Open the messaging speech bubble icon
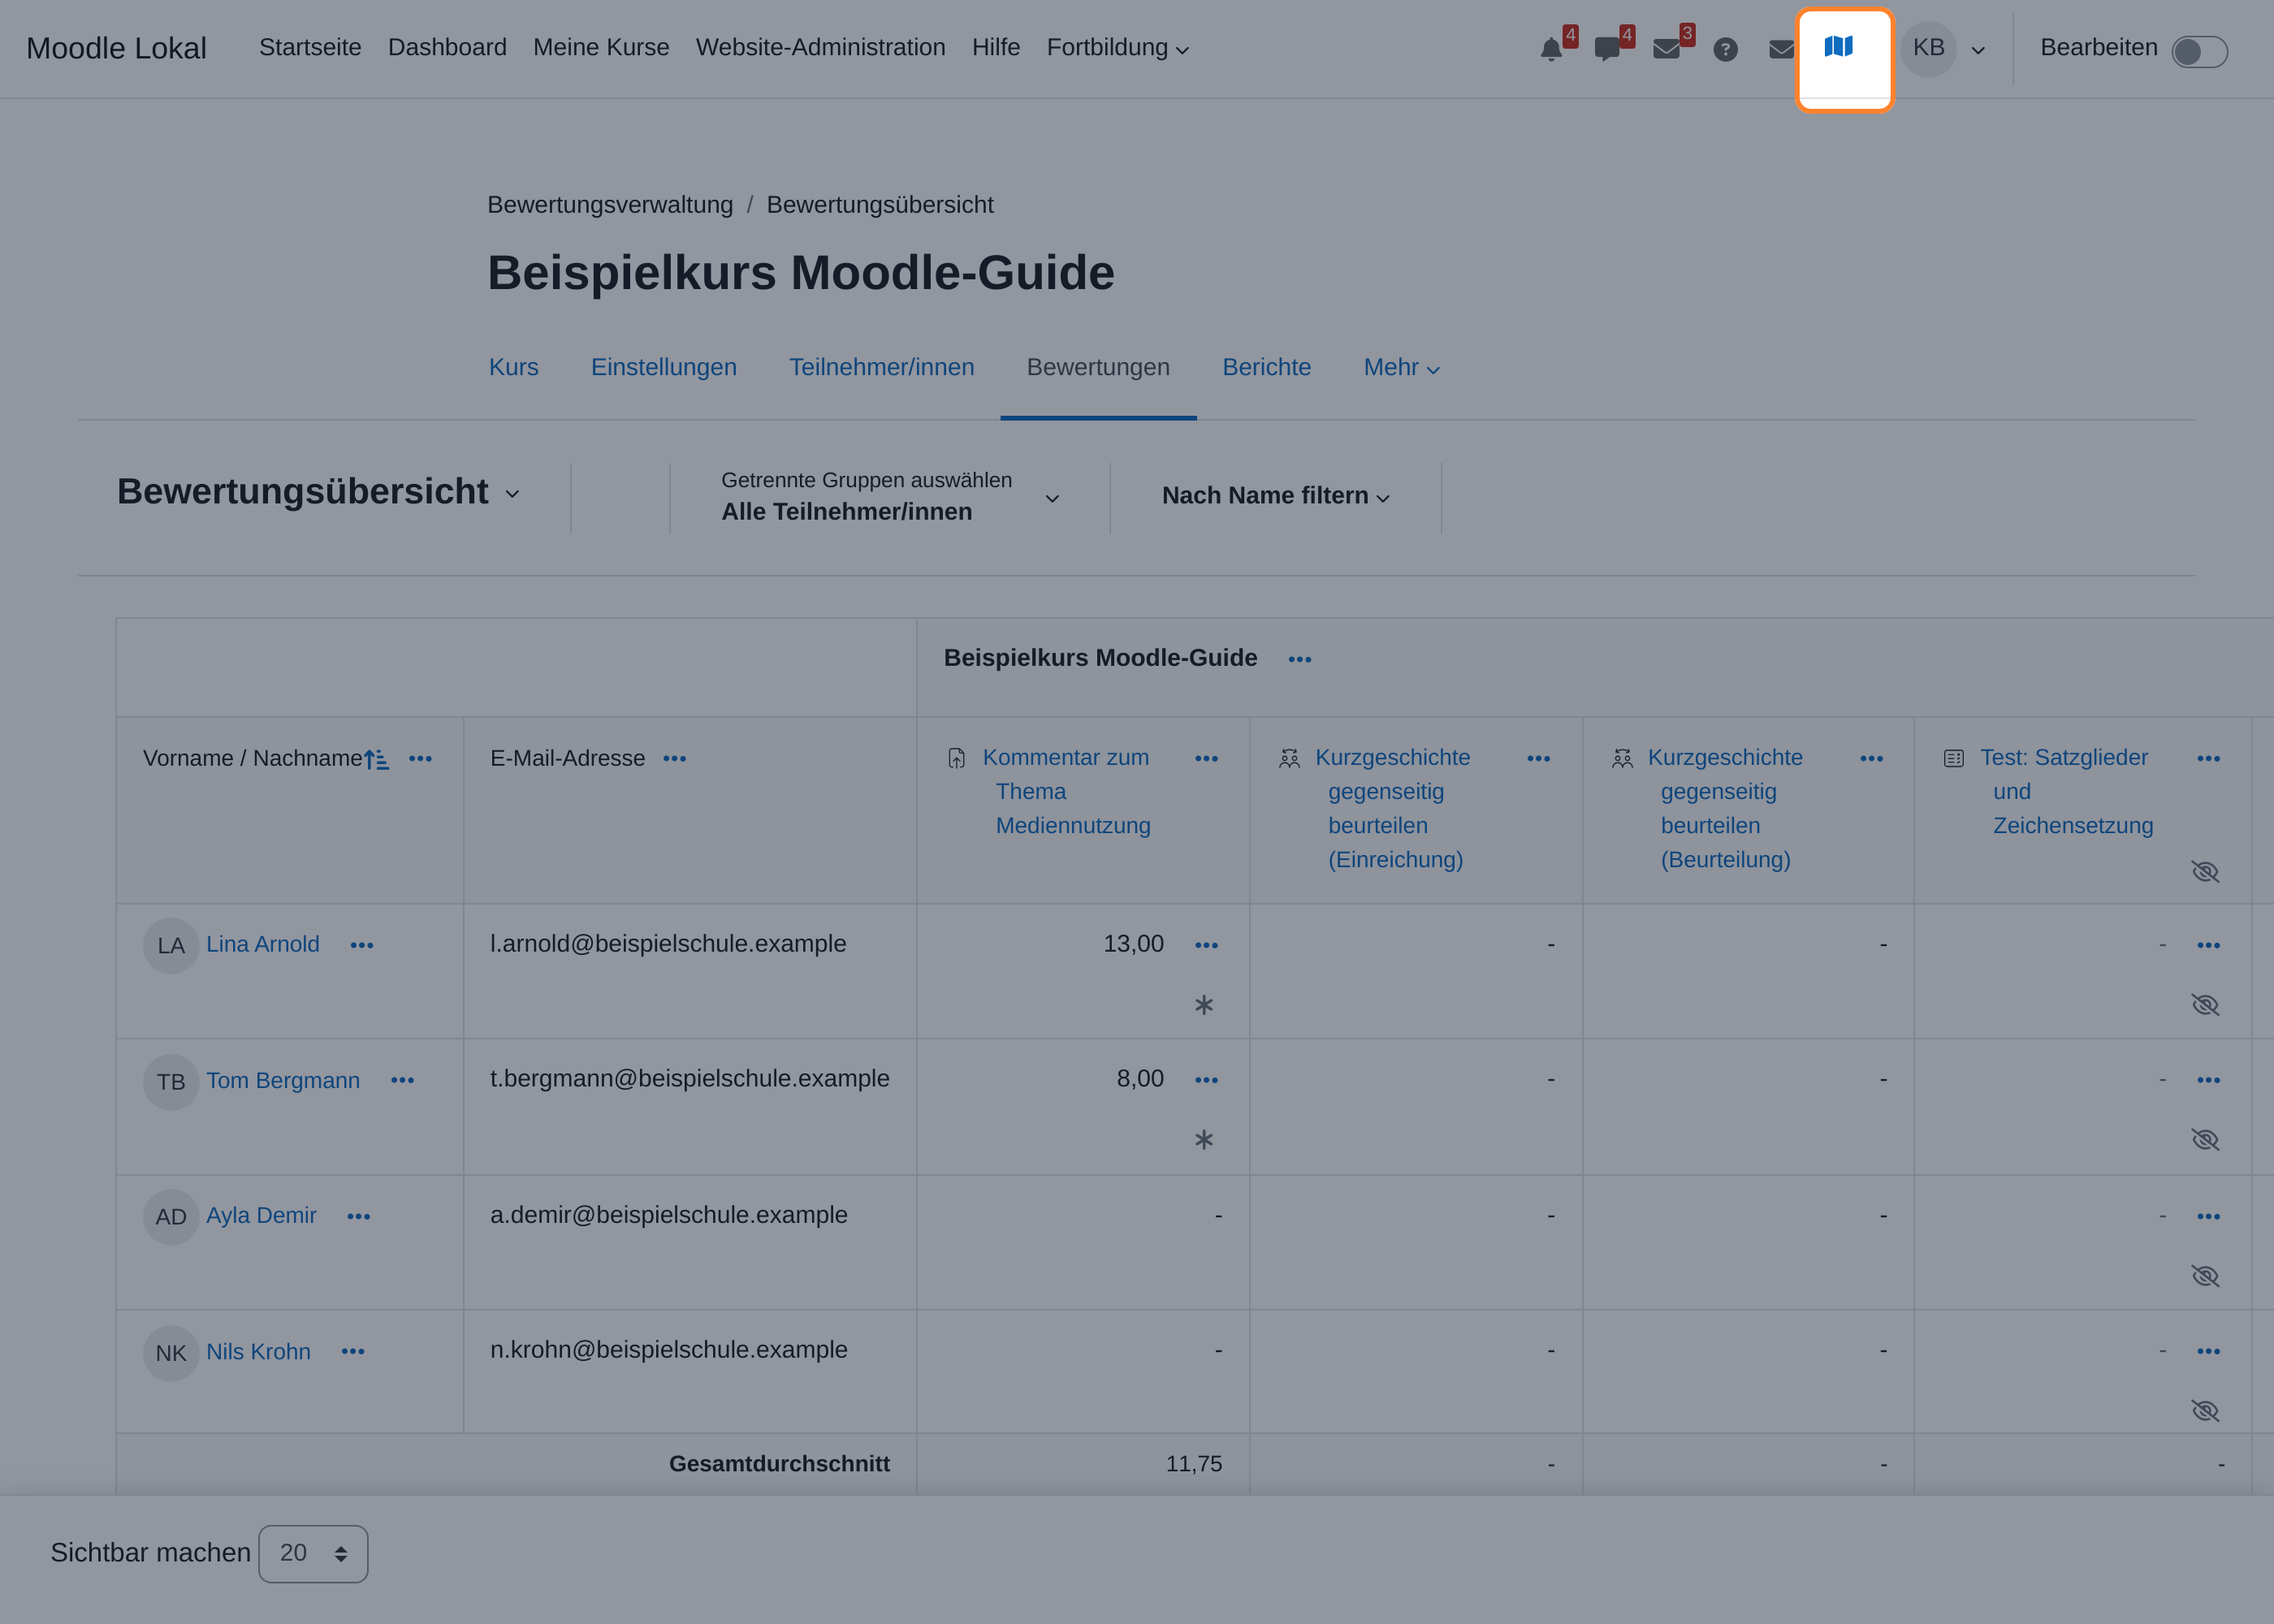Screen dimensions: 2274x1624 [1607, 49]
